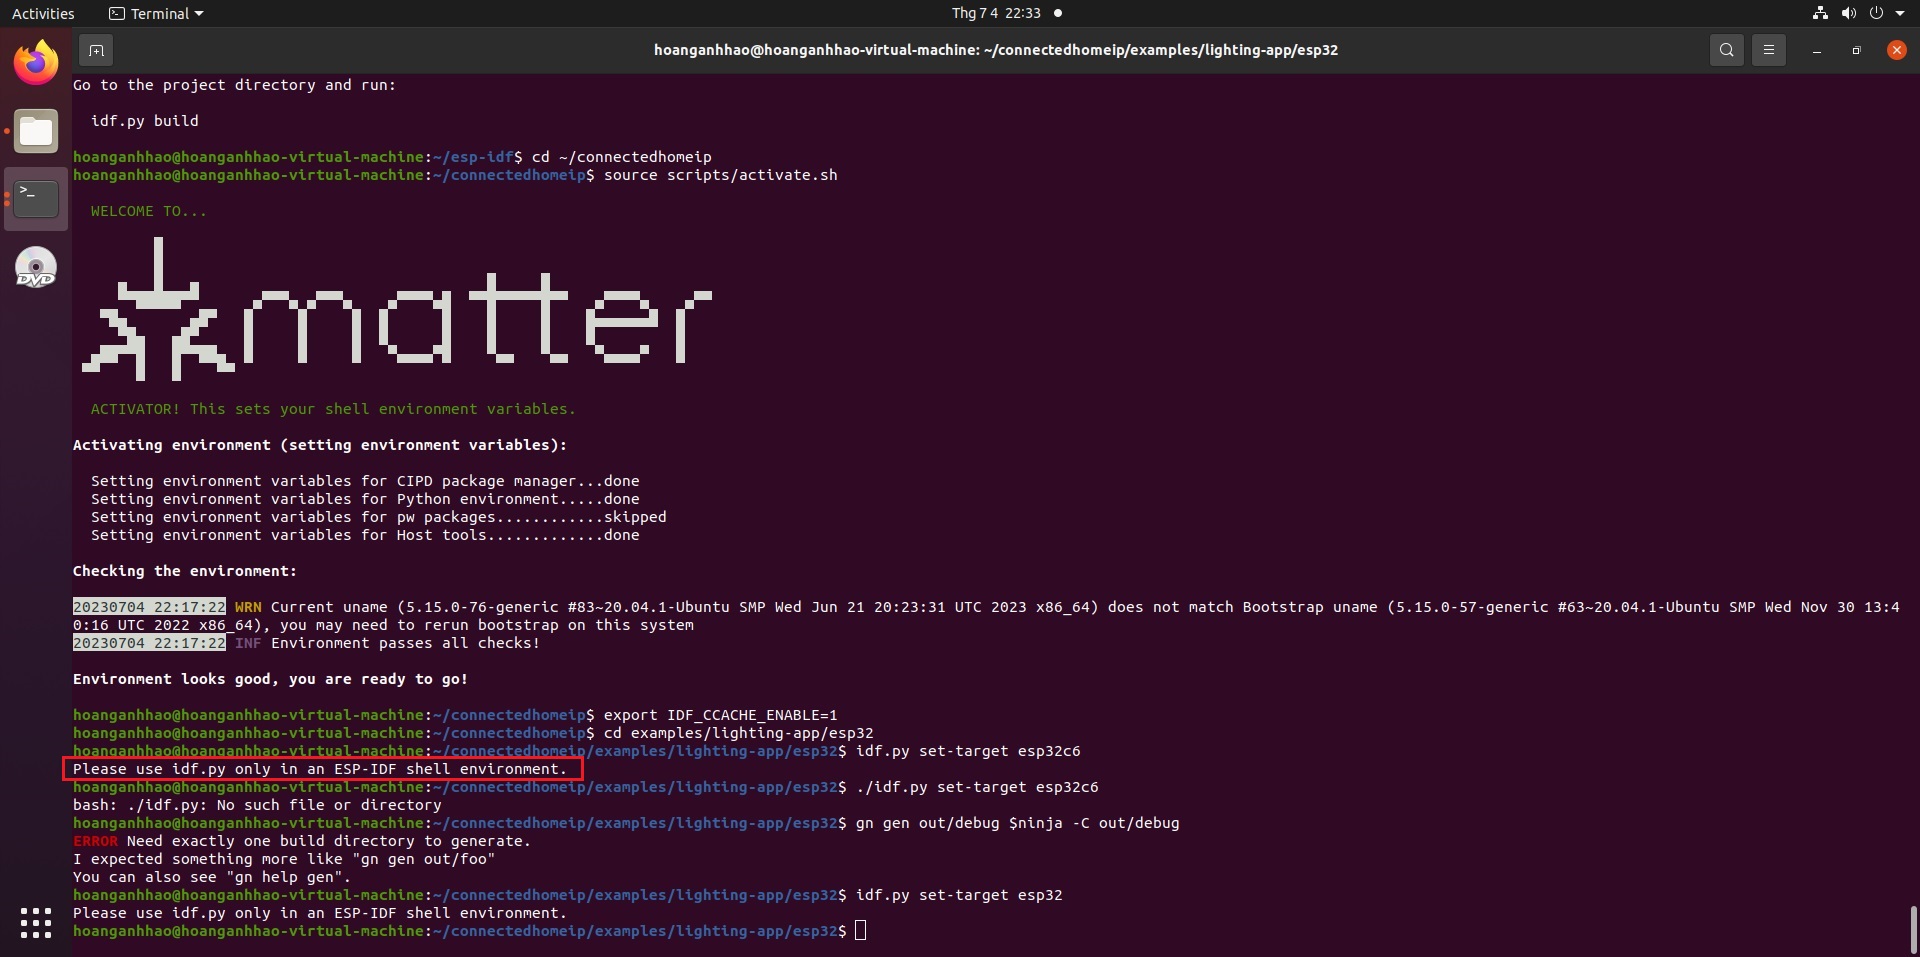
Task: Click the red ERROR label
Action: tap(95, 841)
